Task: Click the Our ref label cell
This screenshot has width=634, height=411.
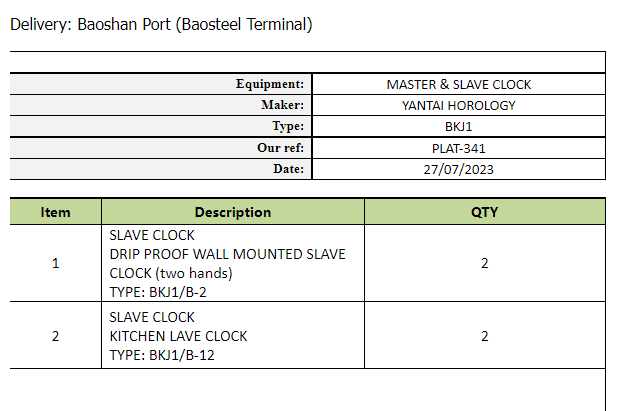Action: 161,148
